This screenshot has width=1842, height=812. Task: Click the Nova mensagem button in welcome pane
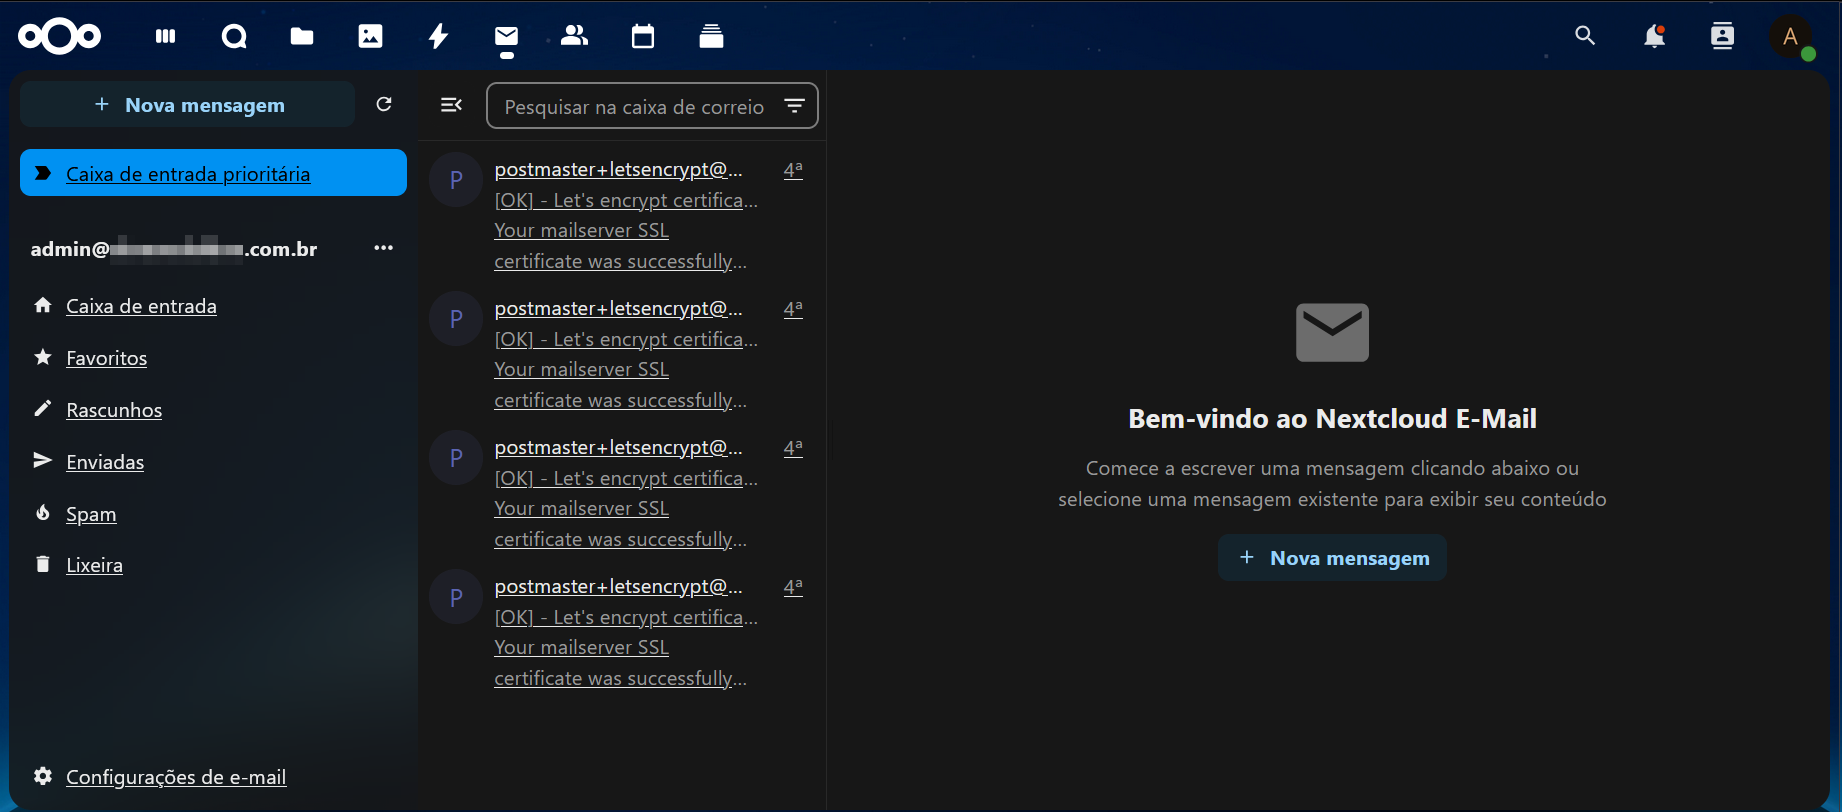tap(1332, 558)
